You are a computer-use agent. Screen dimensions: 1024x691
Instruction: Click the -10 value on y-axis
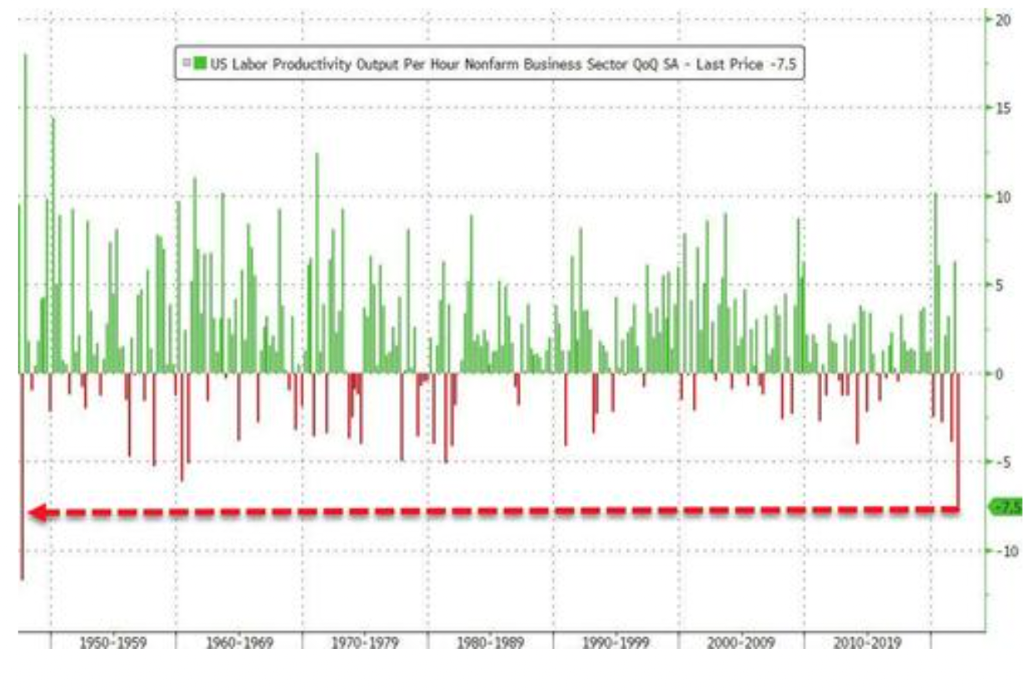click(1006, 551)
